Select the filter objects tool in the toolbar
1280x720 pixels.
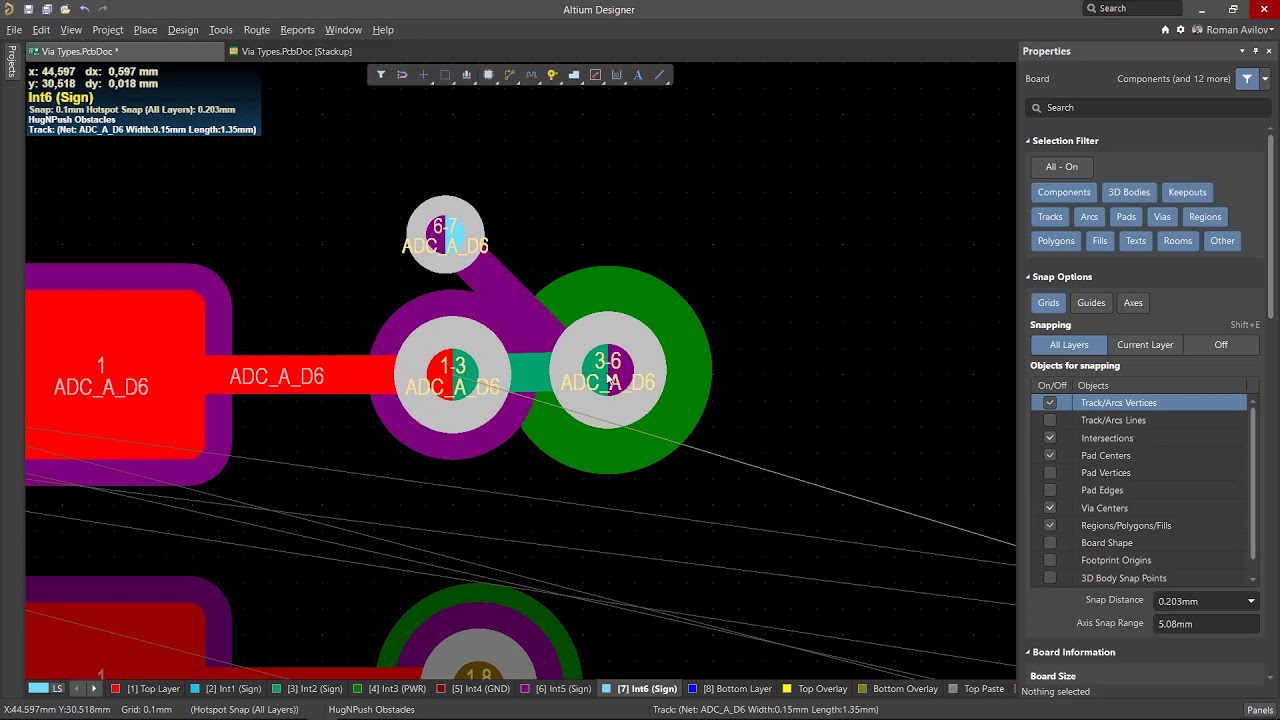pyautogui.click(x=381, y=74)
